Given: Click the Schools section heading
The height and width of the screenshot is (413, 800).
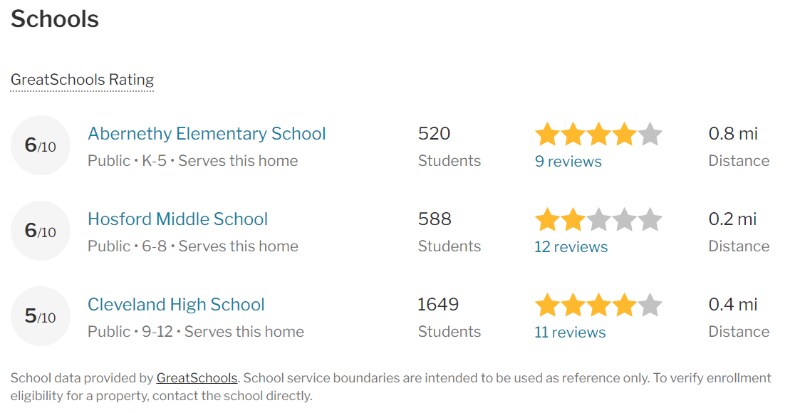Looking at the screenshot, I should pos(55,19).
